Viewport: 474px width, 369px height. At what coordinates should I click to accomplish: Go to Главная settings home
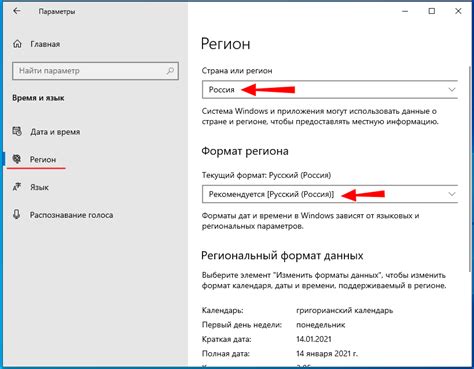[x=45, y=44]
